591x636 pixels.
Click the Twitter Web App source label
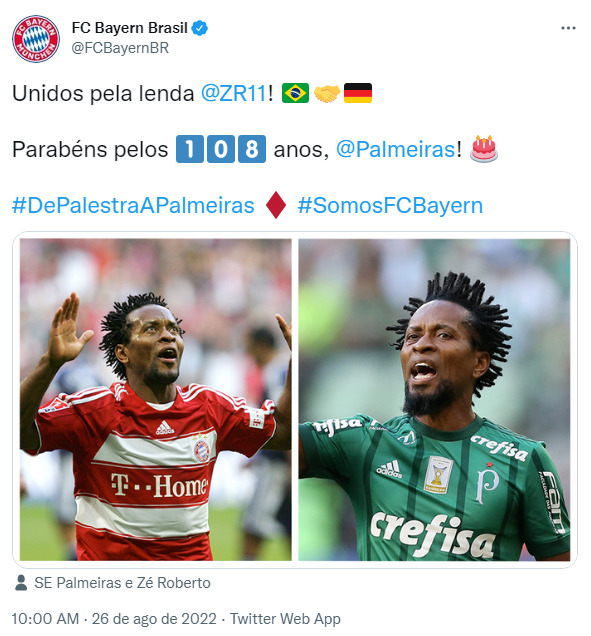point(285,619)
